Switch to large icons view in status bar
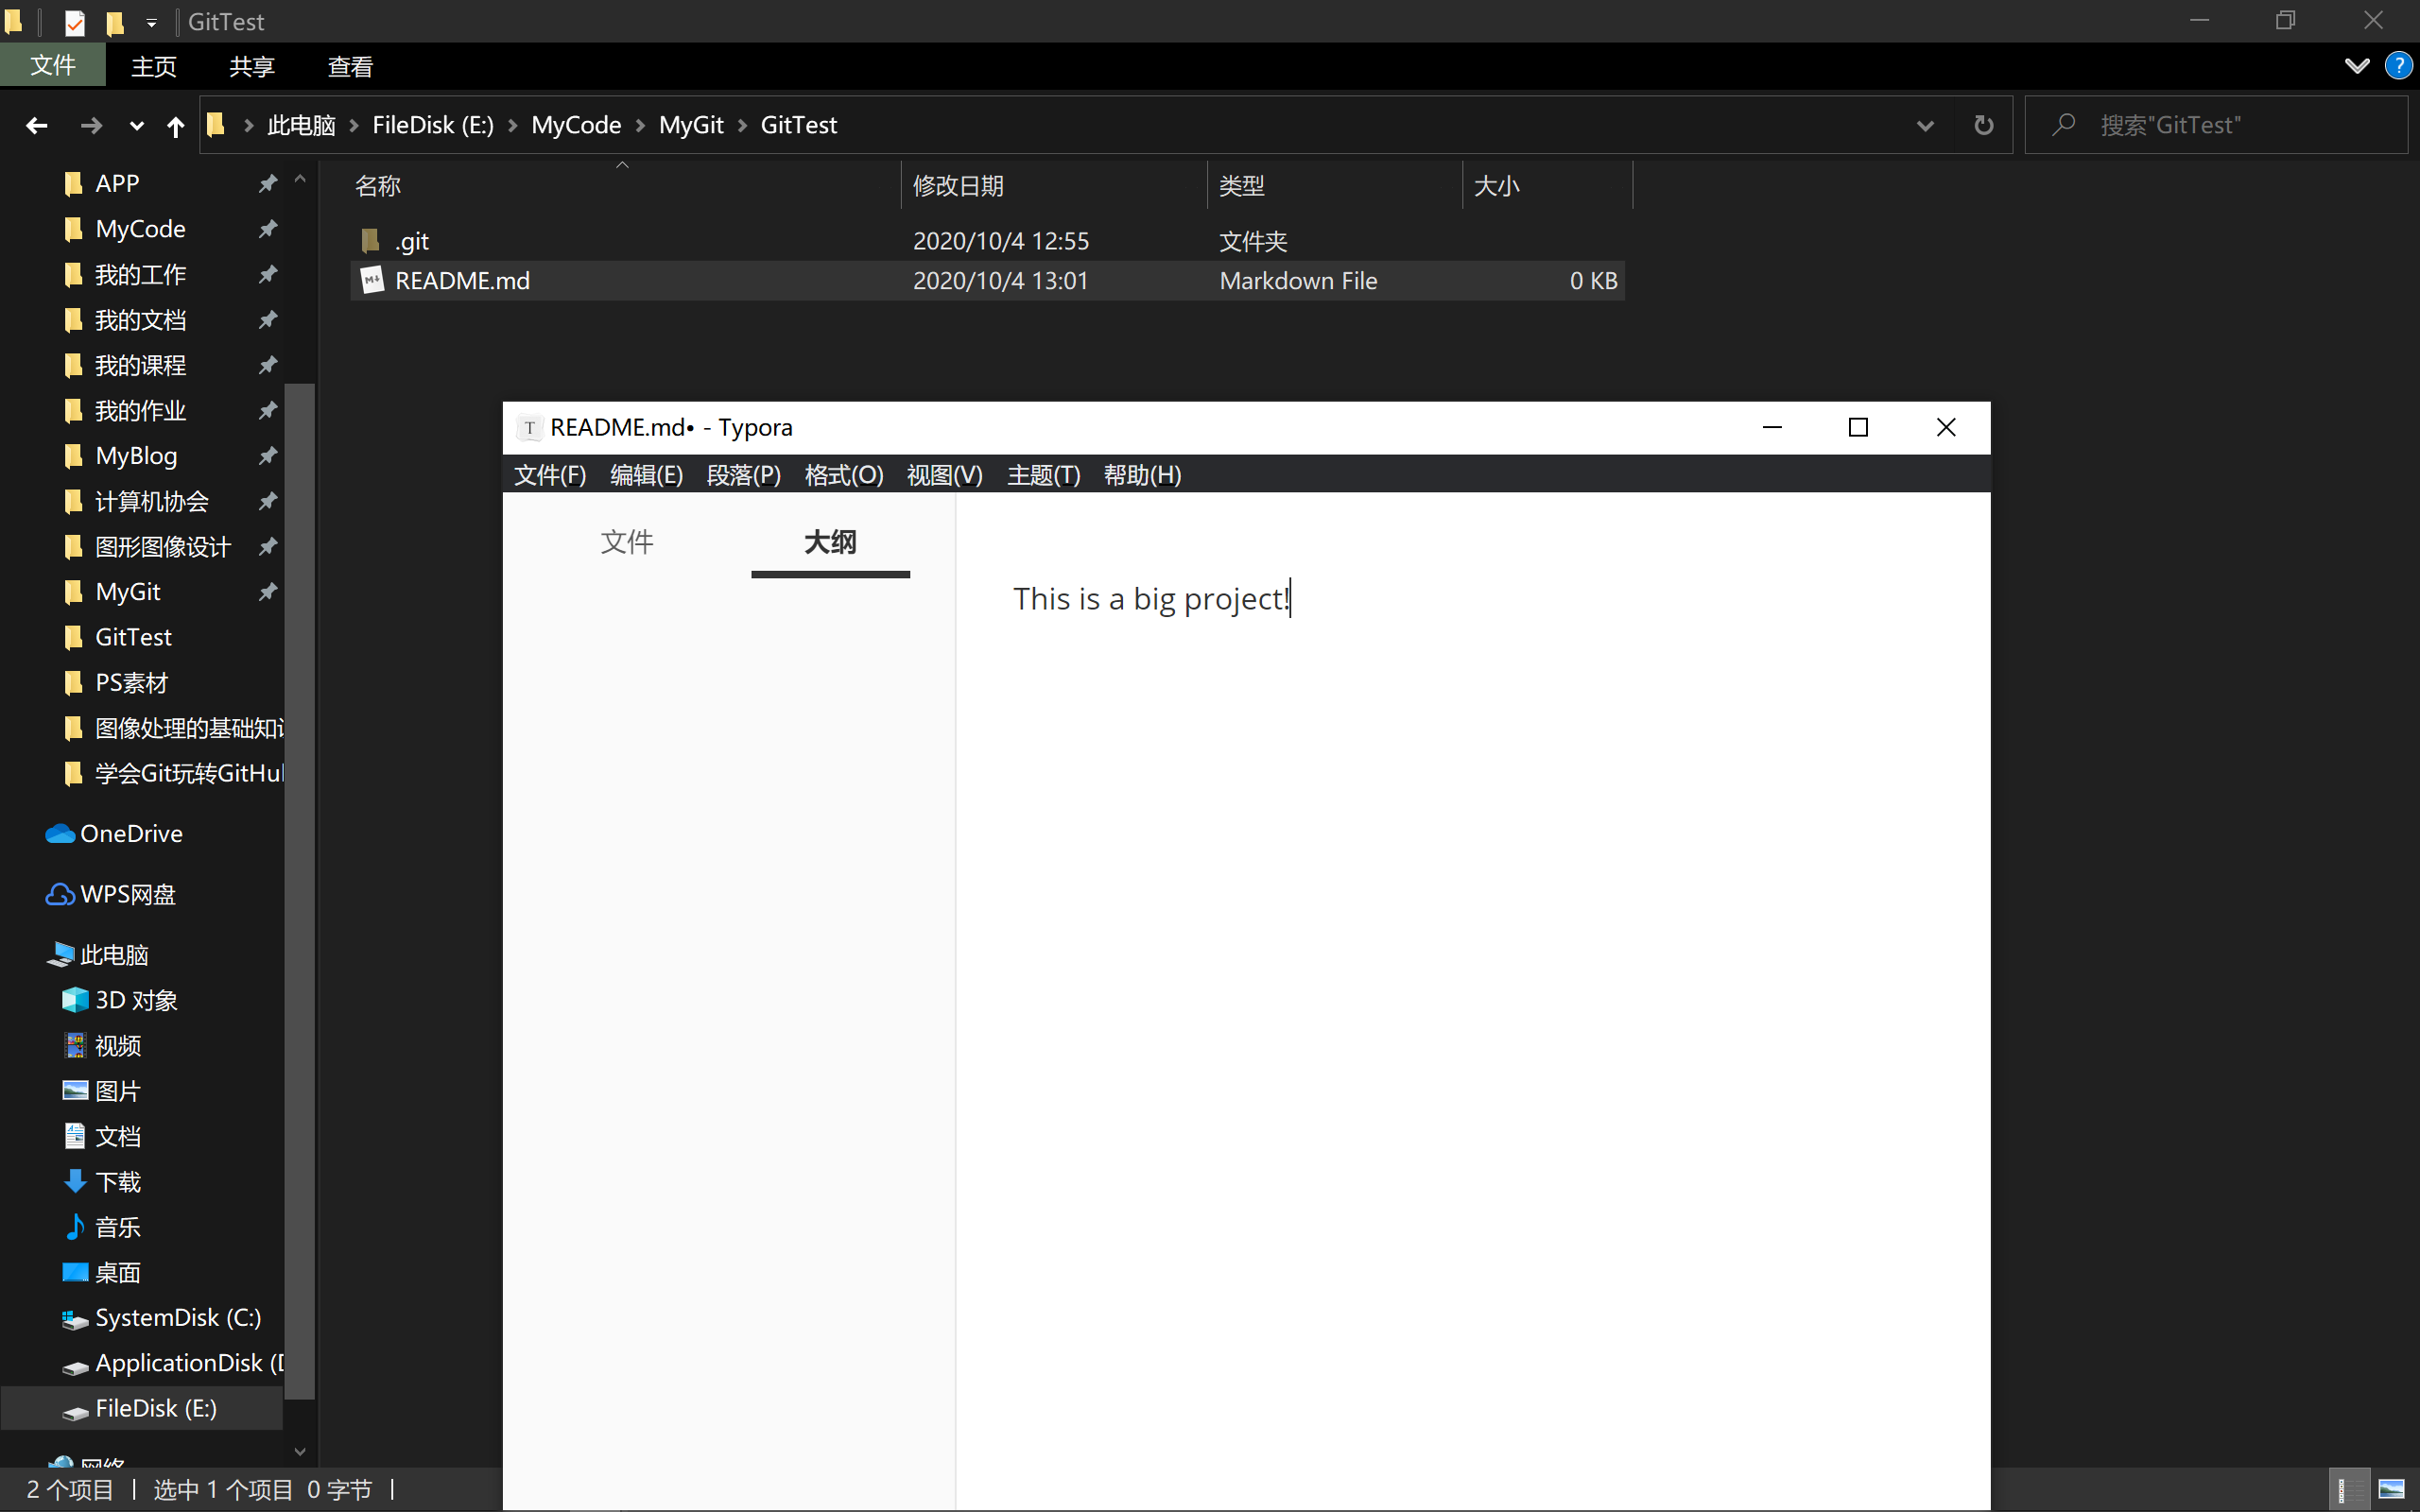The width and height of the screenshot is (2420, 1512). 2391,1490
